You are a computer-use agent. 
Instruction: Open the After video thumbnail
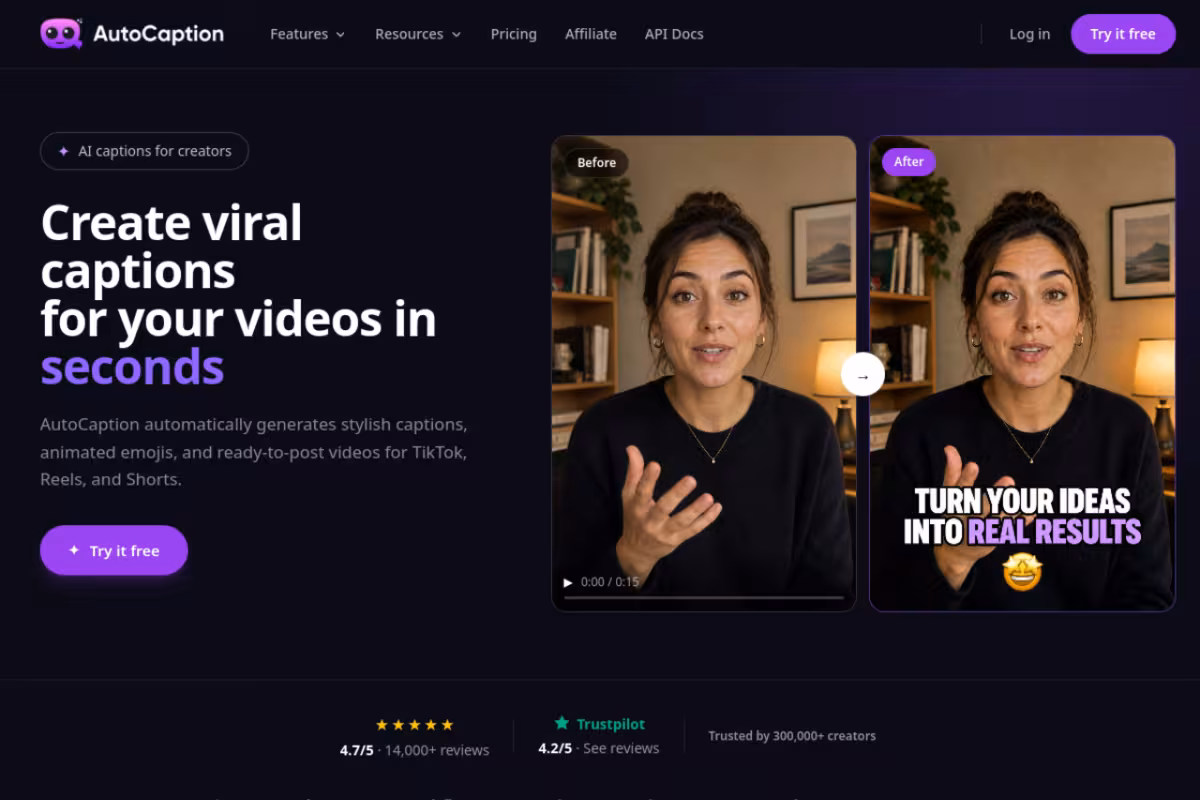click(1022, 373)
